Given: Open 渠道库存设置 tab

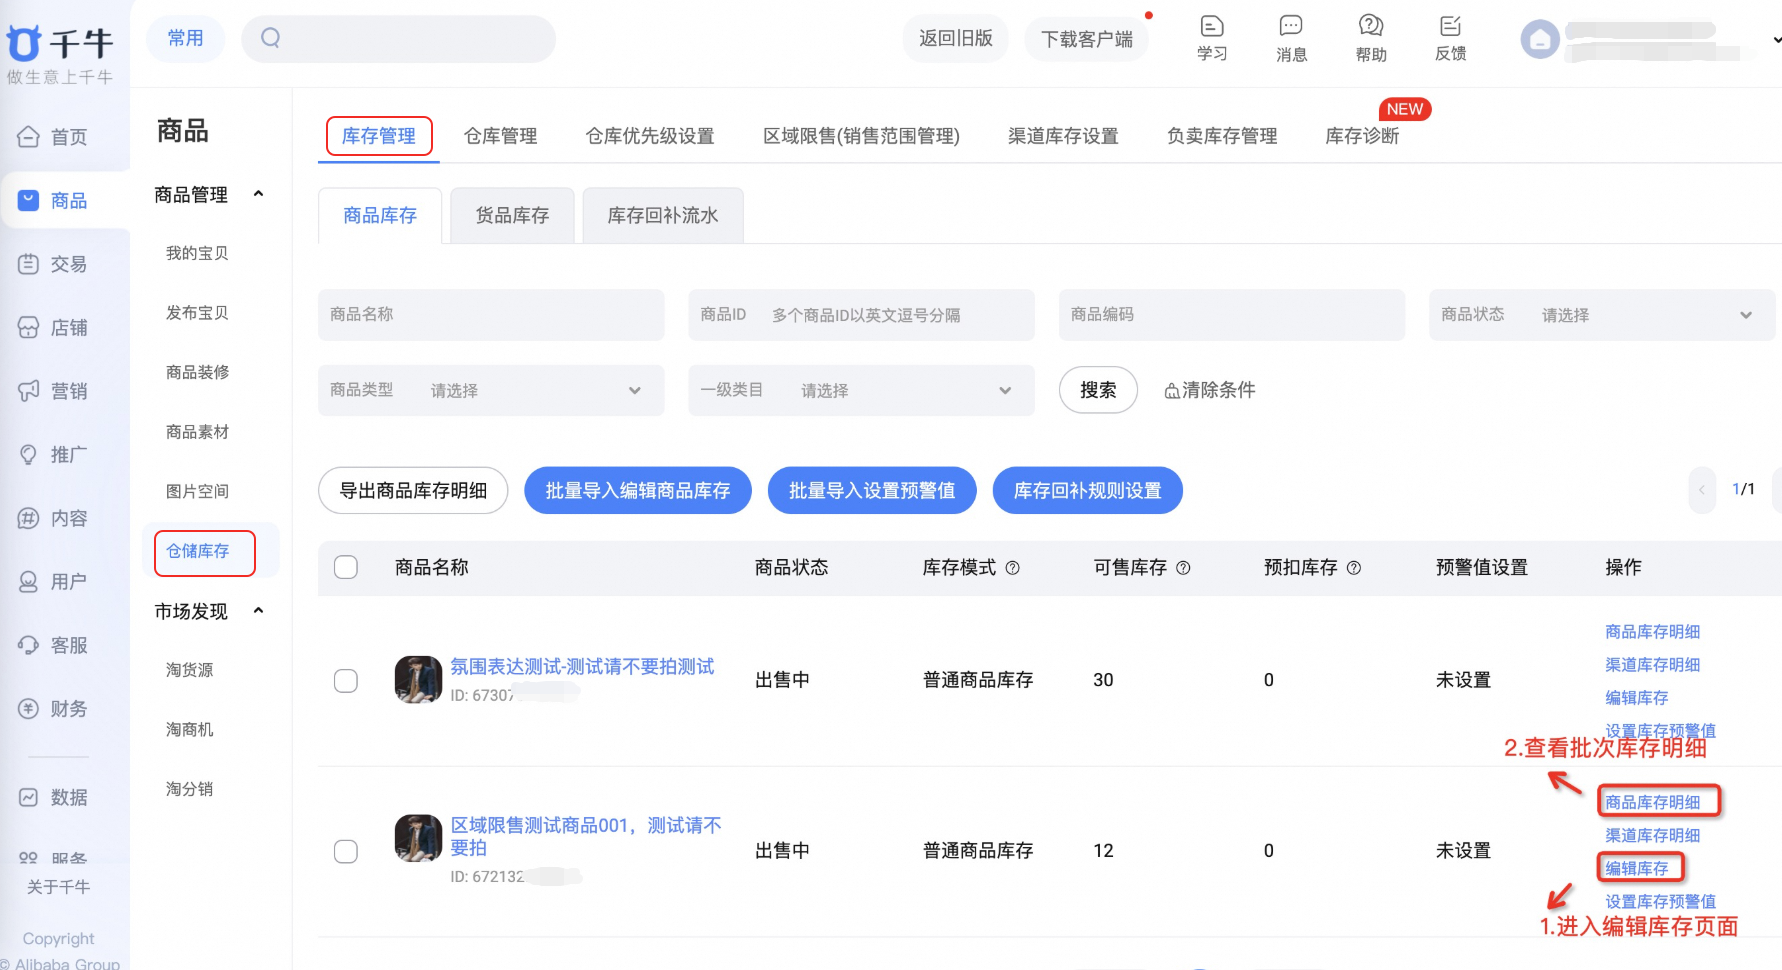Looking at the screenshot, I should pos(1063,136).
